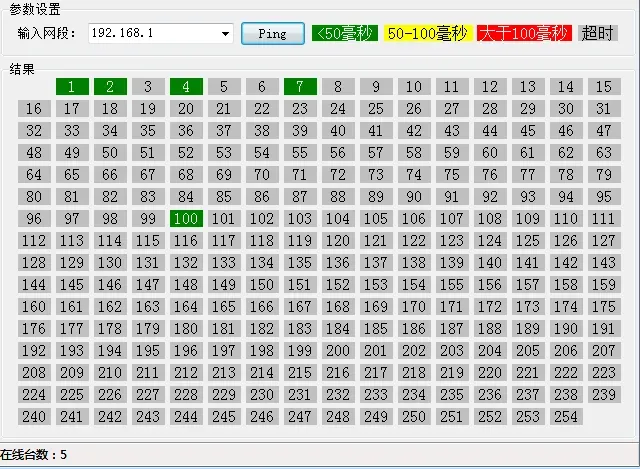The width and height of the screenshot is (640, 469).
Task: Click host cell 95
Action: pyautogui.click(x=604, y=197)
